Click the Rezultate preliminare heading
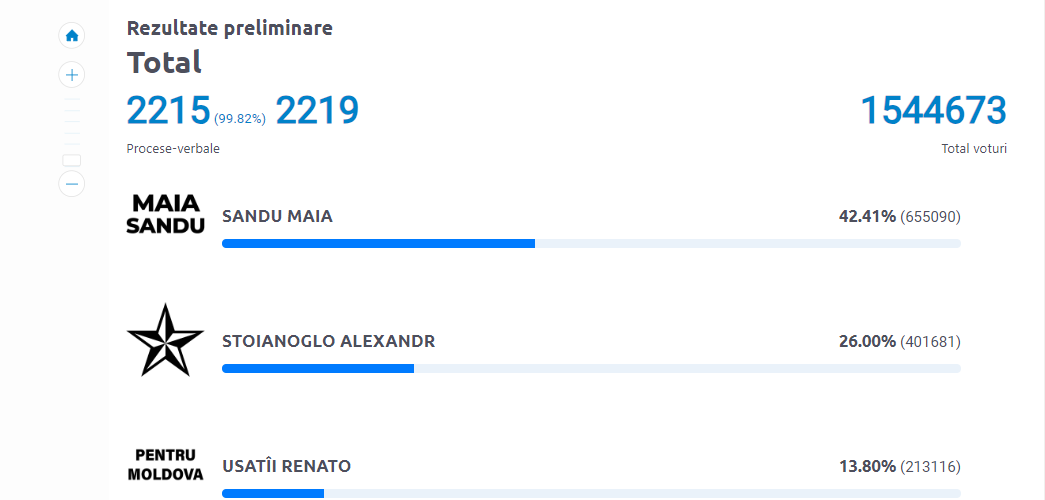The width and height of the screenshot is (1045, 500). click(x=229, y=28)
